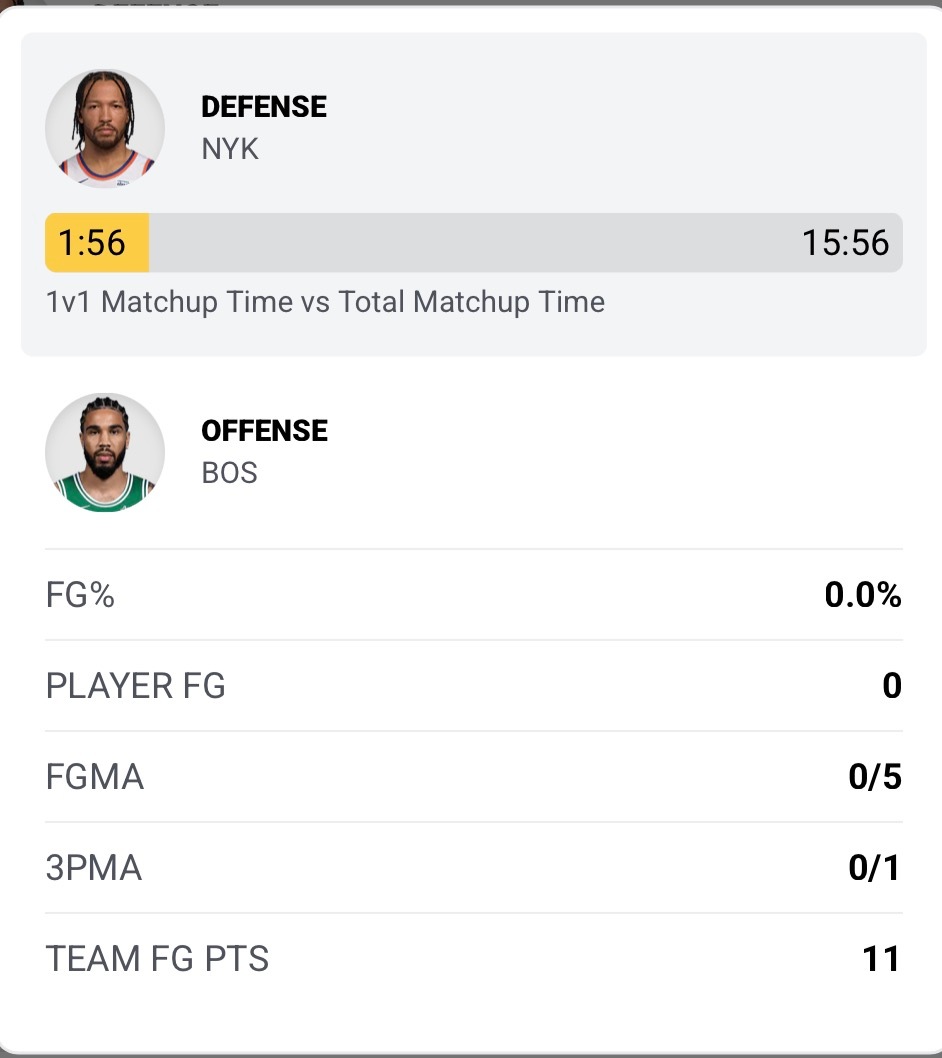The width and height of the screenshot is (942, 1058).
Task: Click the NYK defender's player headshot
Action: point(105,128)
